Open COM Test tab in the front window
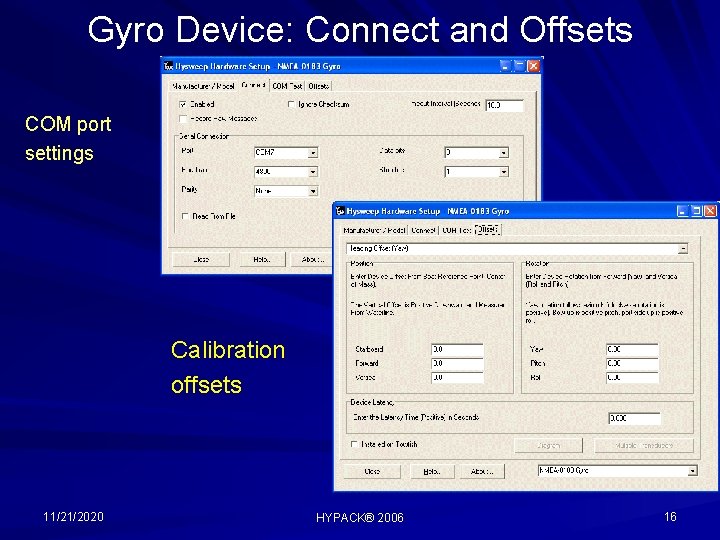The height and width of the screenshot is (540, 720). click(456, 230)
